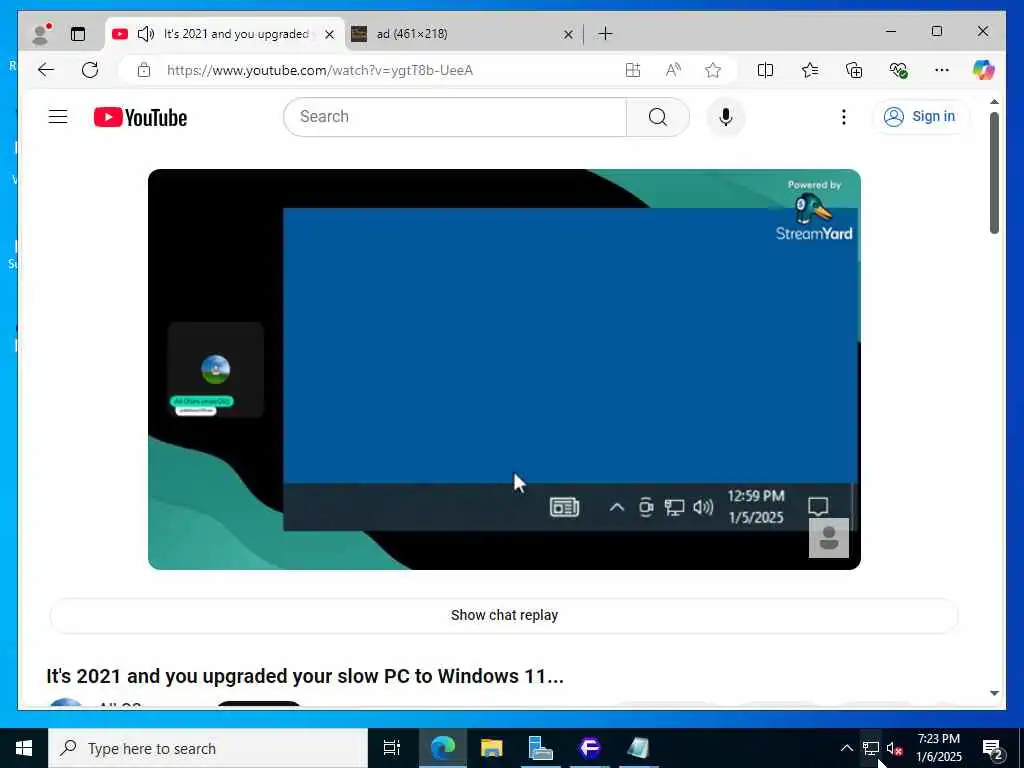The image size is (1024, 768).
Task: Close the "ad (461×218)" tab
Action: (x=568, y=34)
